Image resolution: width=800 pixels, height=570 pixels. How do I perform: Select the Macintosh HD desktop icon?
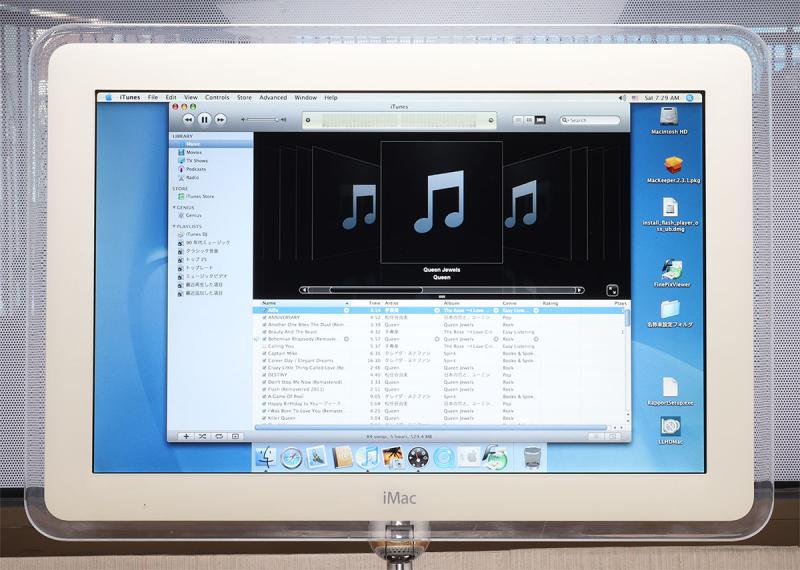(669, 121)
